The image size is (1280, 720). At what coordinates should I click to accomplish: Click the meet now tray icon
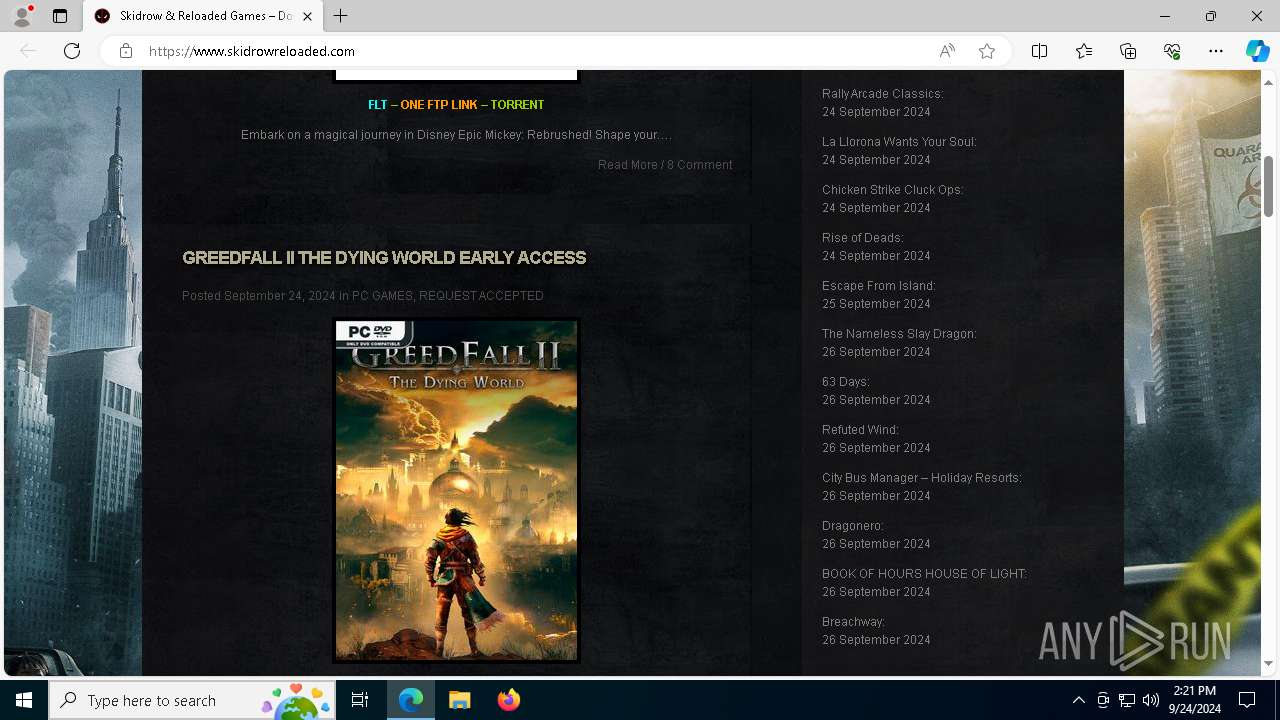click(1103, 700)
